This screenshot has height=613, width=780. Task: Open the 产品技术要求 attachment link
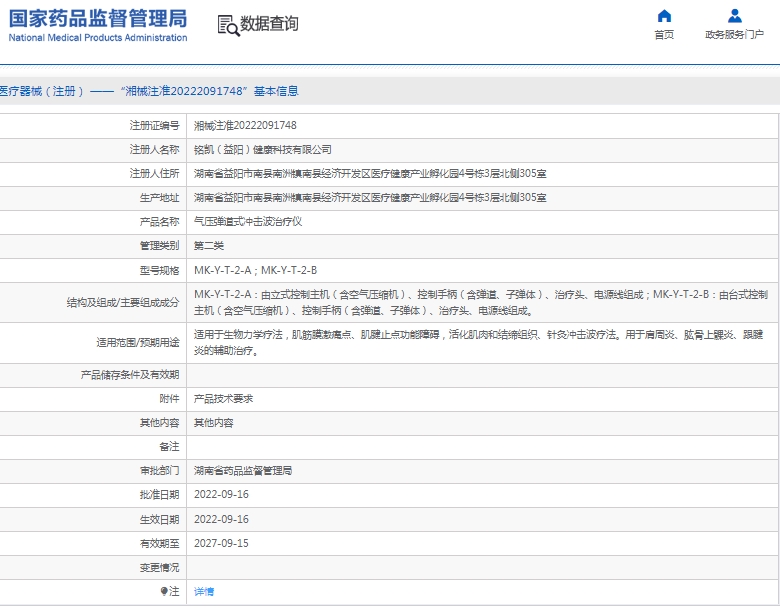223,399
